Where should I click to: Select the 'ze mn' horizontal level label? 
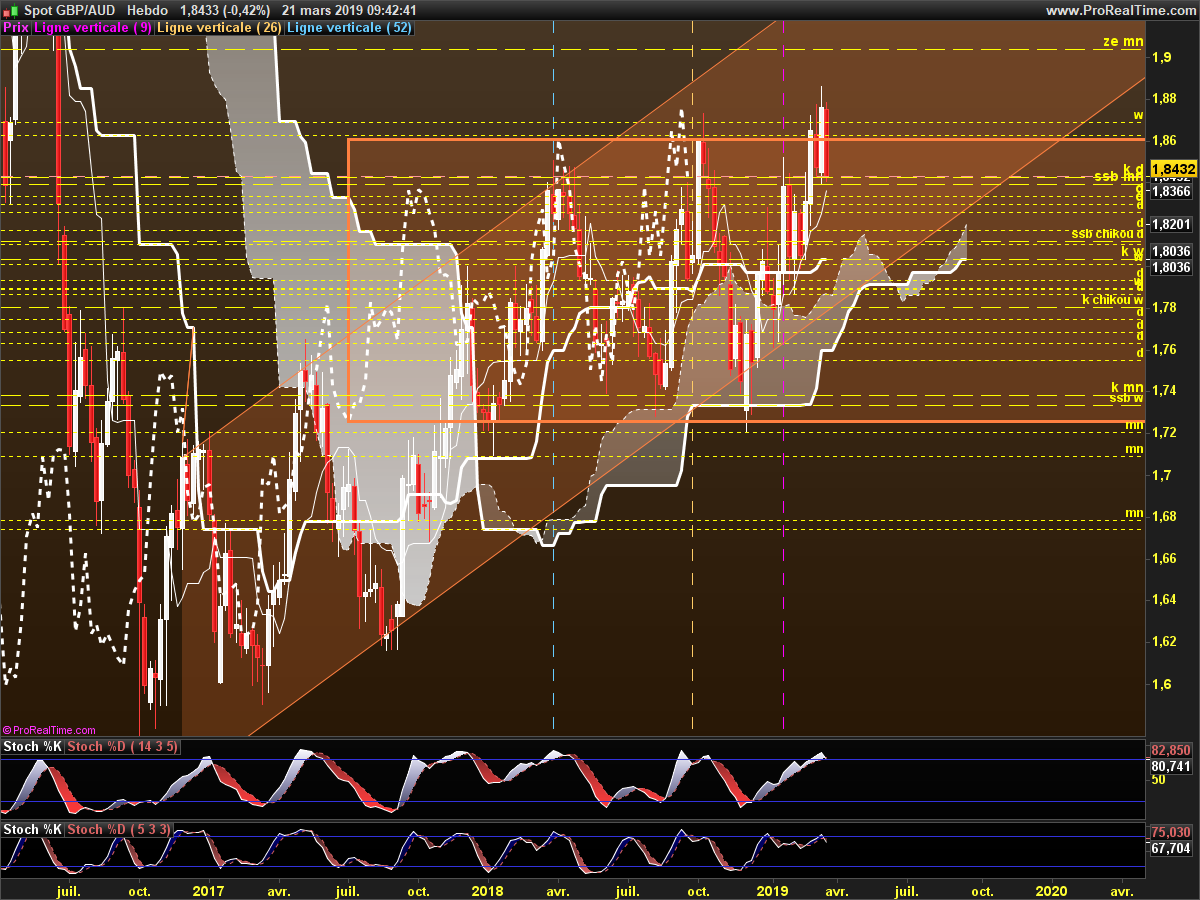[x=1122, y=41]
